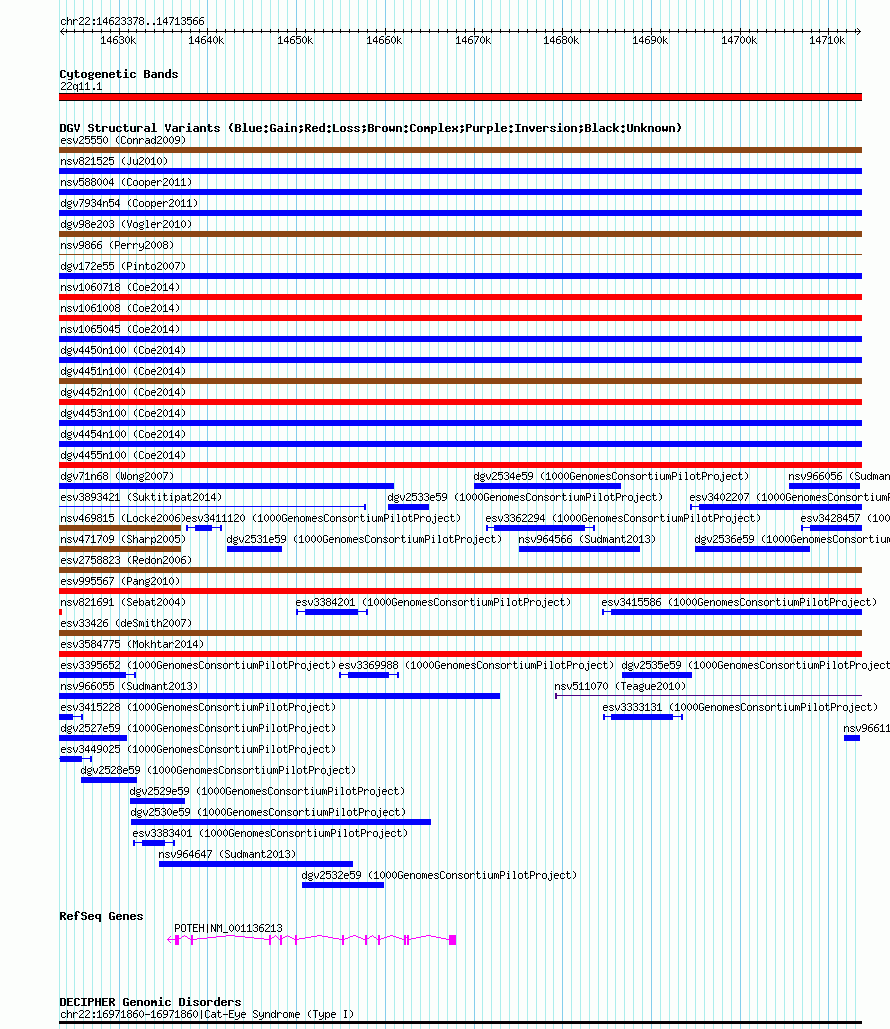Open variant esv3584775 (Mokhtar2014)
The height and width of the screenshot is (1029, 890).
click(132, 644)
